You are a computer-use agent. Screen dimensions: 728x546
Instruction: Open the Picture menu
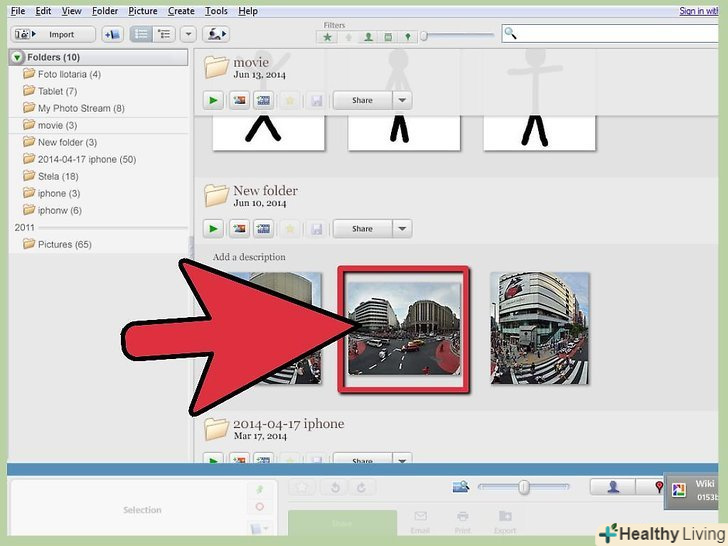pos(143,11)
